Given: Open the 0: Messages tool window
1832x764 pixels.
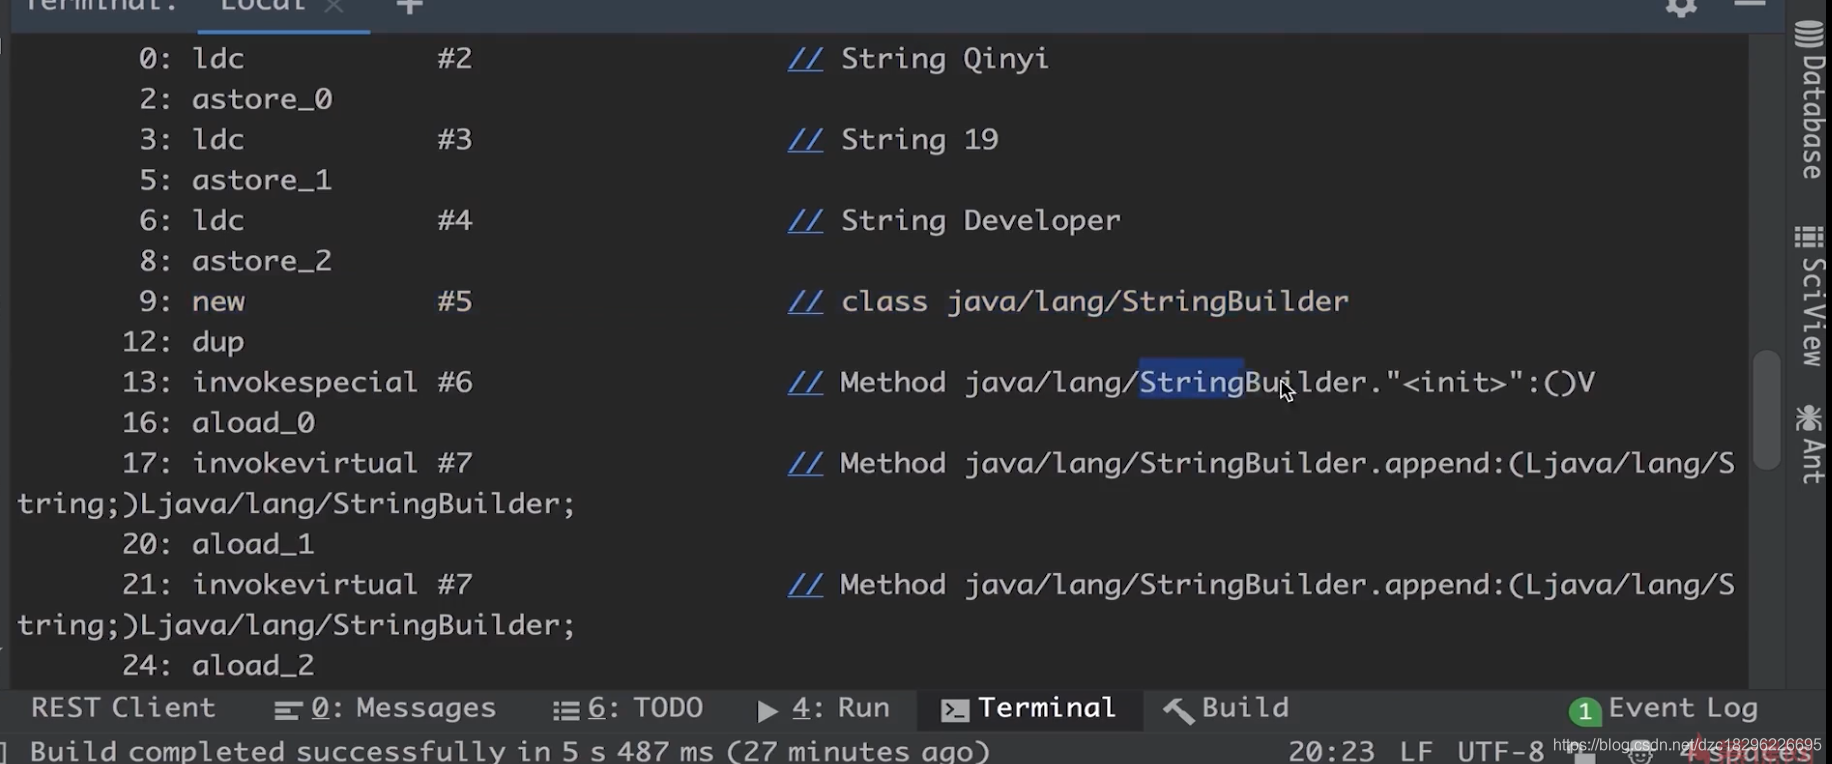Looking at the screenshot, I should pos(385,709).
